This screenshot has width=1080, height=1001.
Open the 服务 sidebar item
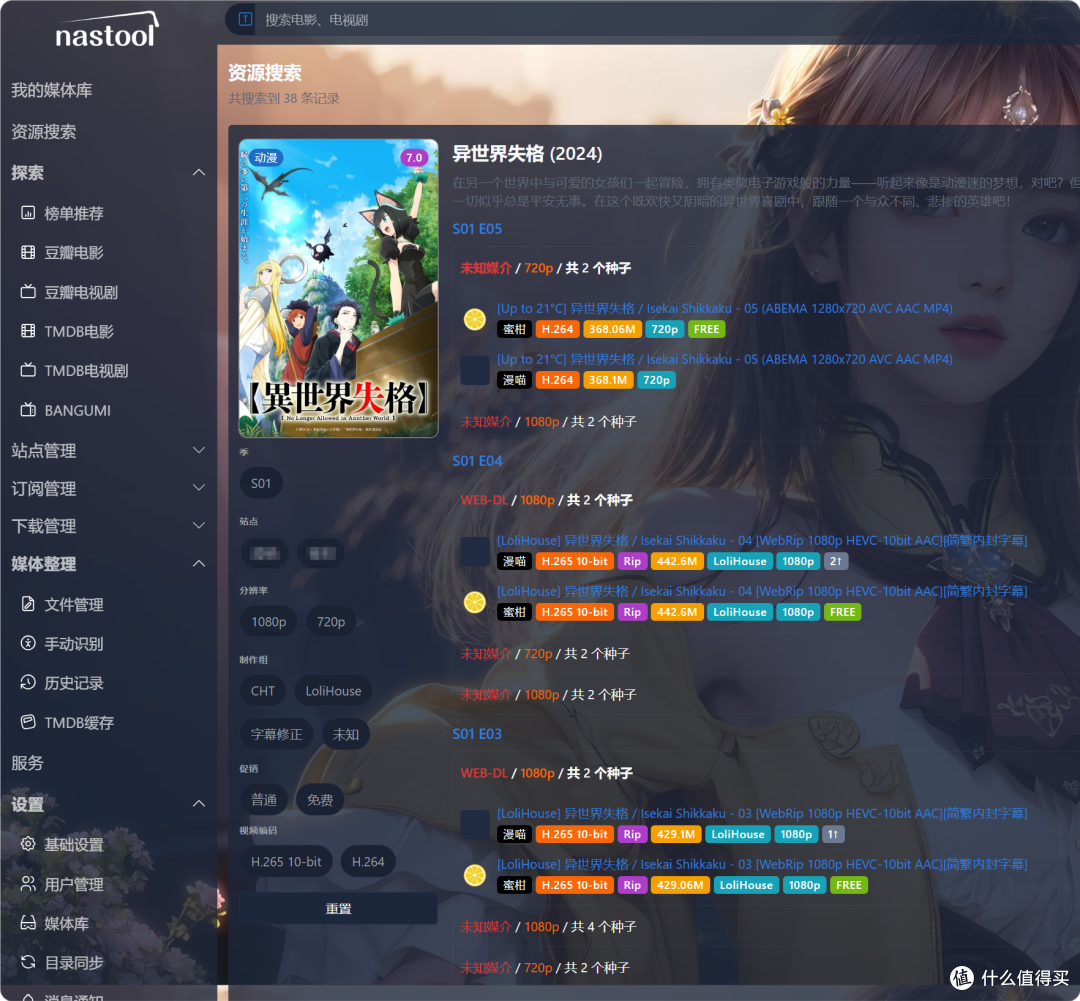click(x=28, y=763)
